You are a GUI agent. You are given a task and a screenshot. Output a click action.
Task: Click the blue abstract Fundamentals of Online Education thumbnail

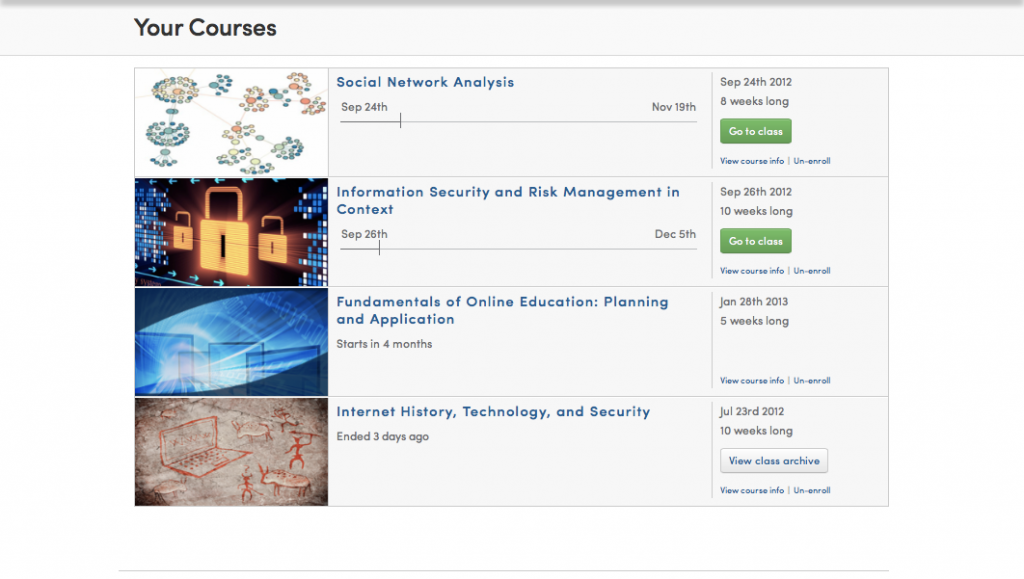(230, 341)
